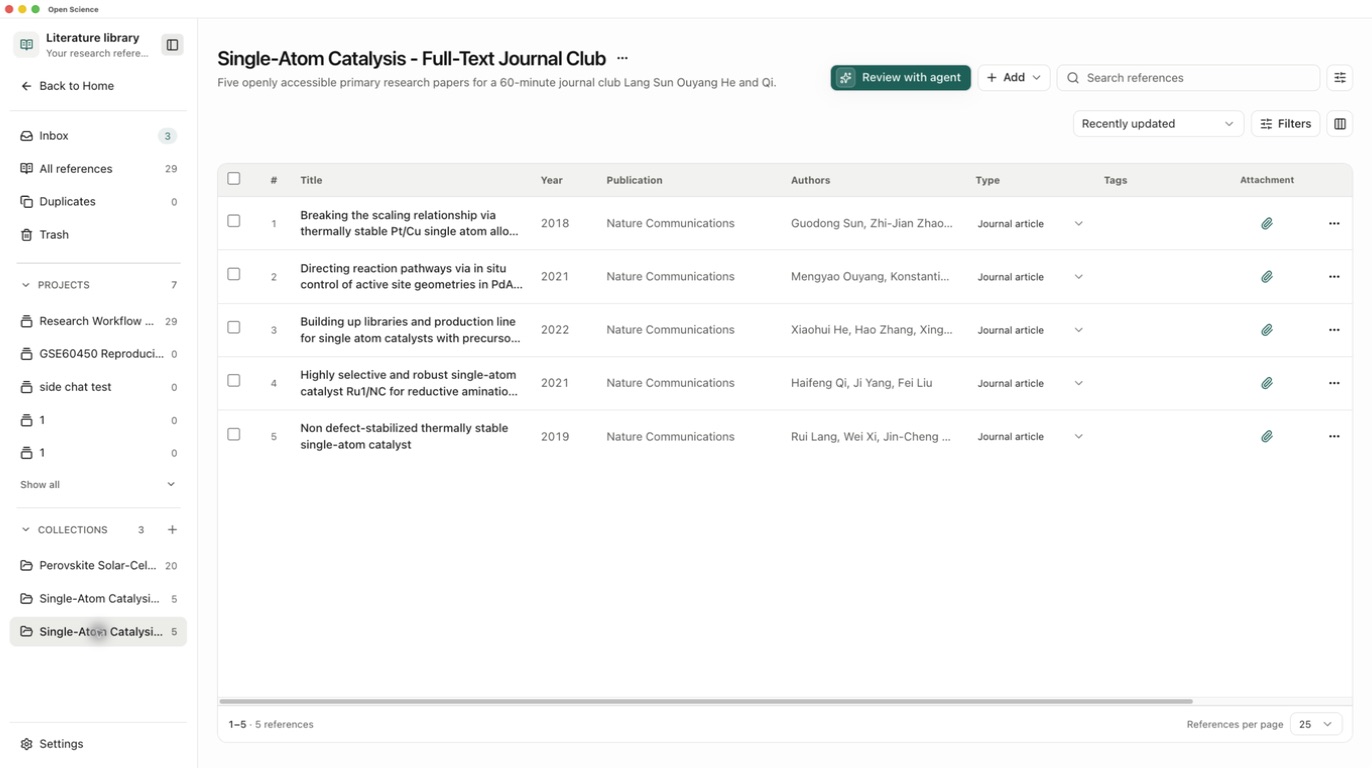Check the box for reference row 4
The height and width of the screenshot is (768, 1372).
pos(234,380)
